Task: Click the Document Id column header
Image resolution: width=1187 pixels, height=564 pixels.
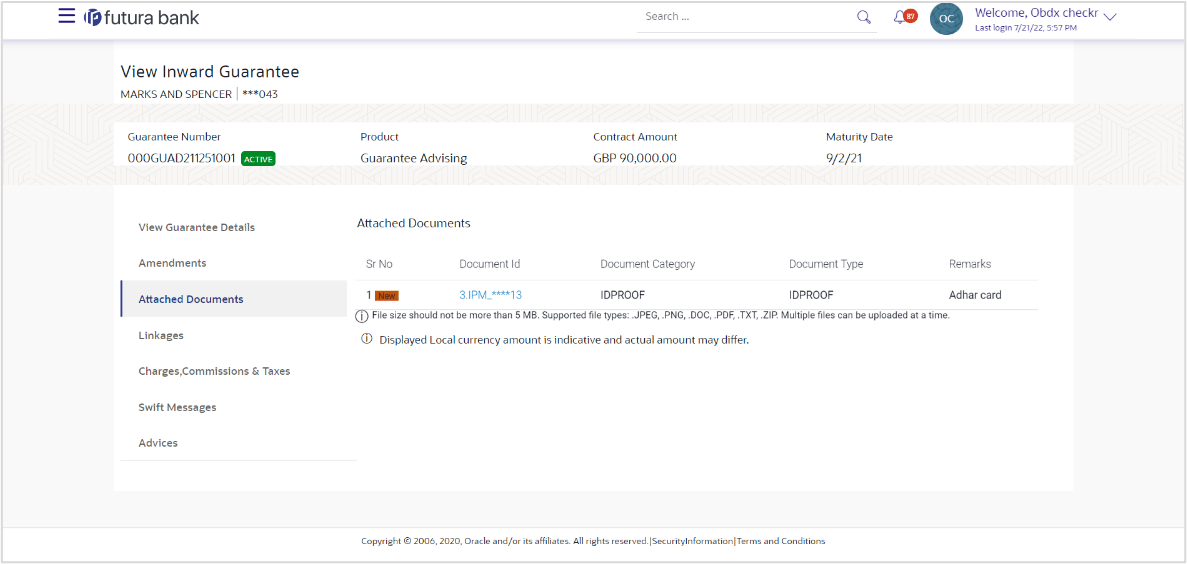Action: pyautogui.click(x=489, y=264)
